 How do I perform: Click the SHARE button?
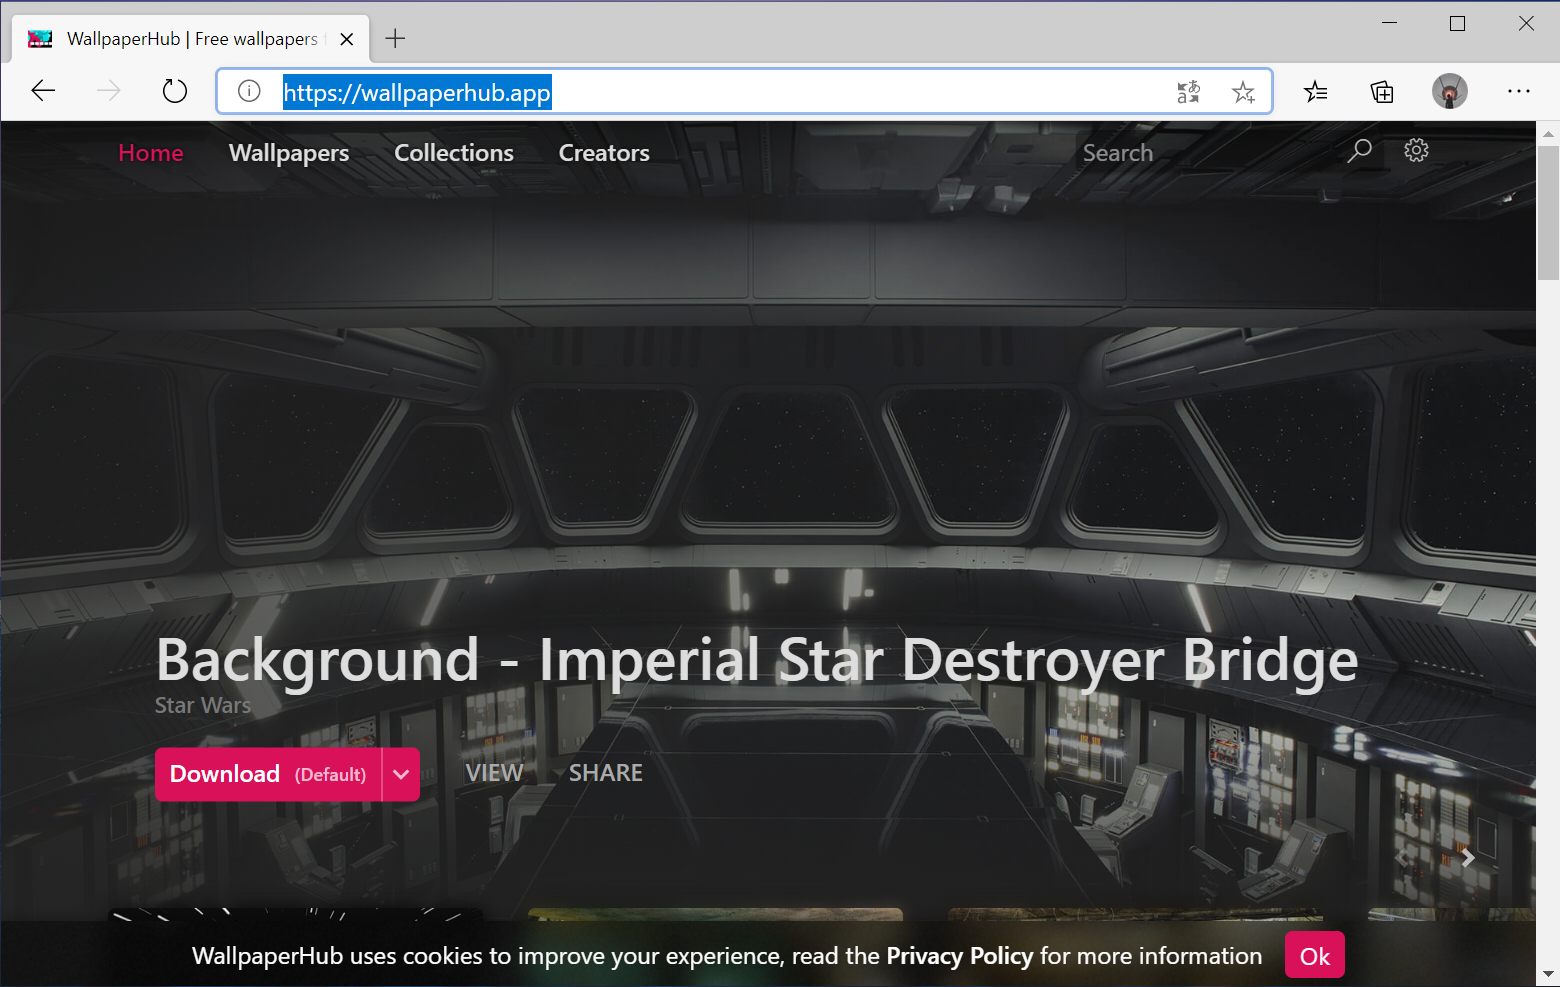pos(606,773)
